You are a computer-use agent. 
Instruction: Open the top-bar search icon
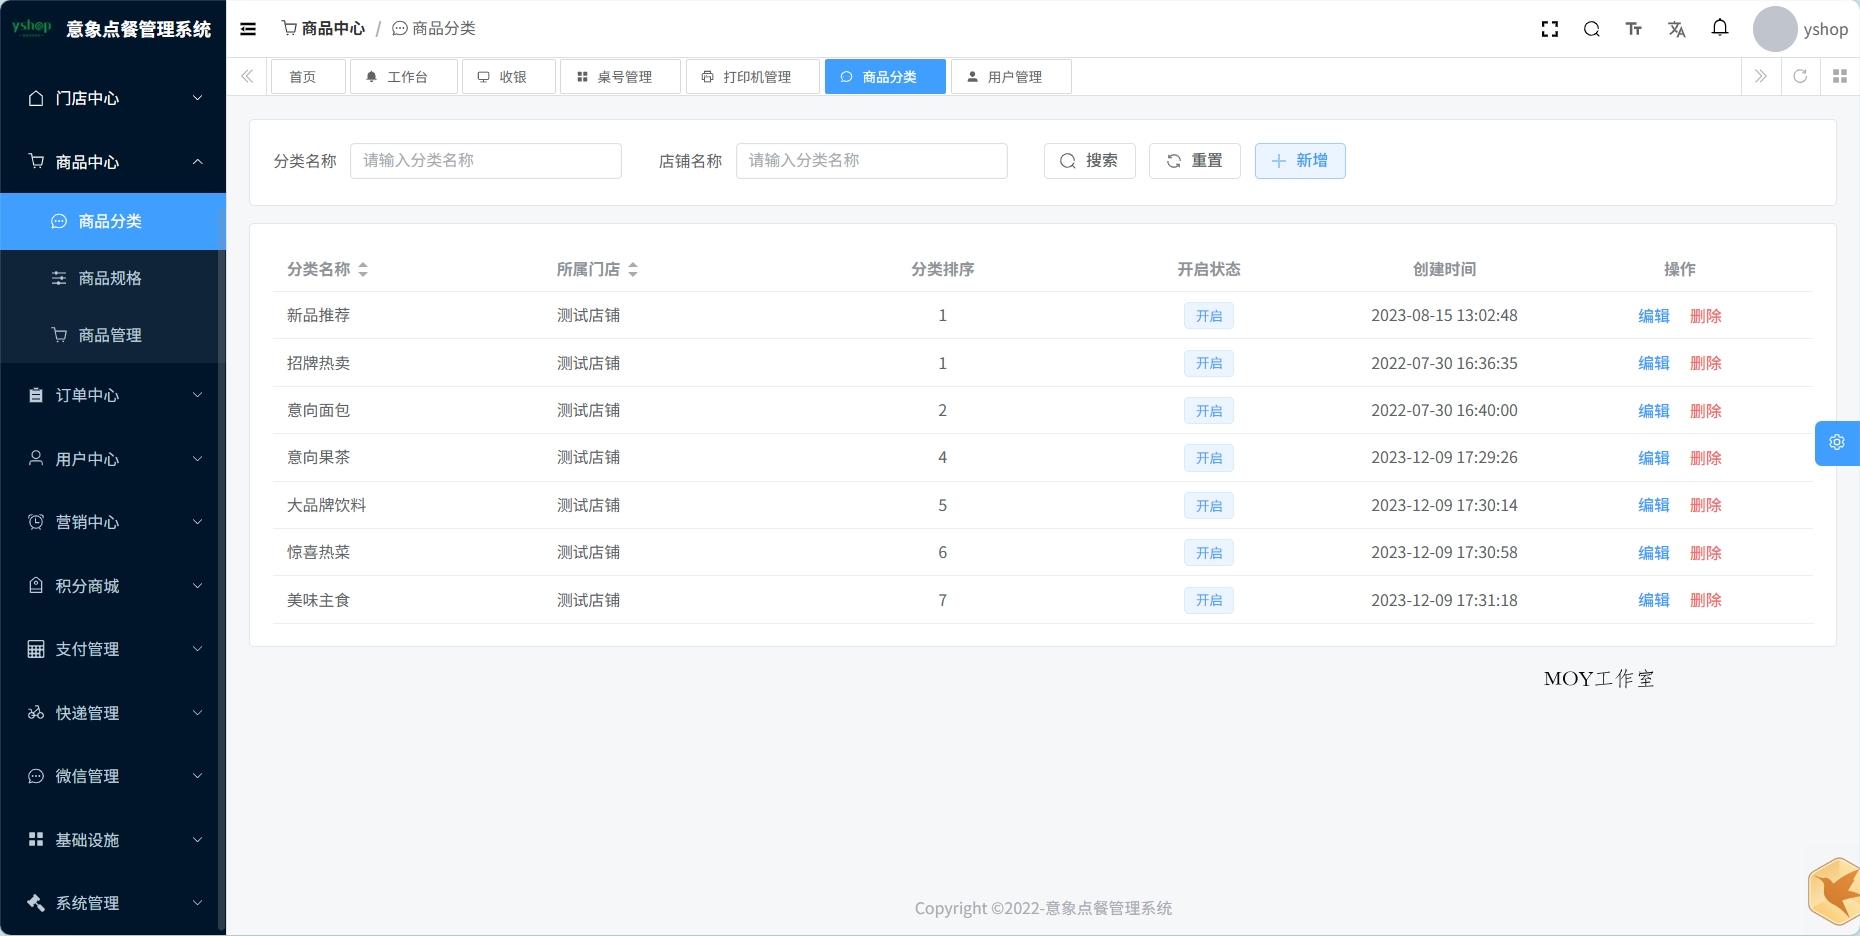pos(1591,29)
